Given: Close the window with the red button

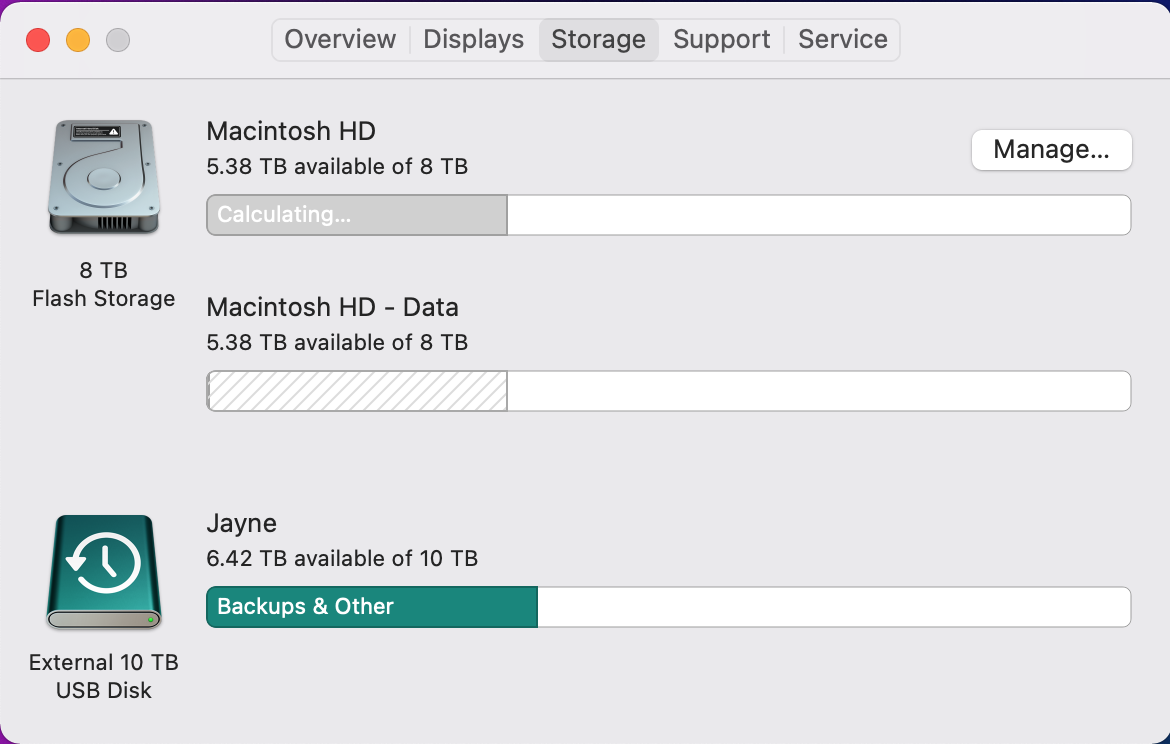Looking at the screenshot, I should point(38,40).
